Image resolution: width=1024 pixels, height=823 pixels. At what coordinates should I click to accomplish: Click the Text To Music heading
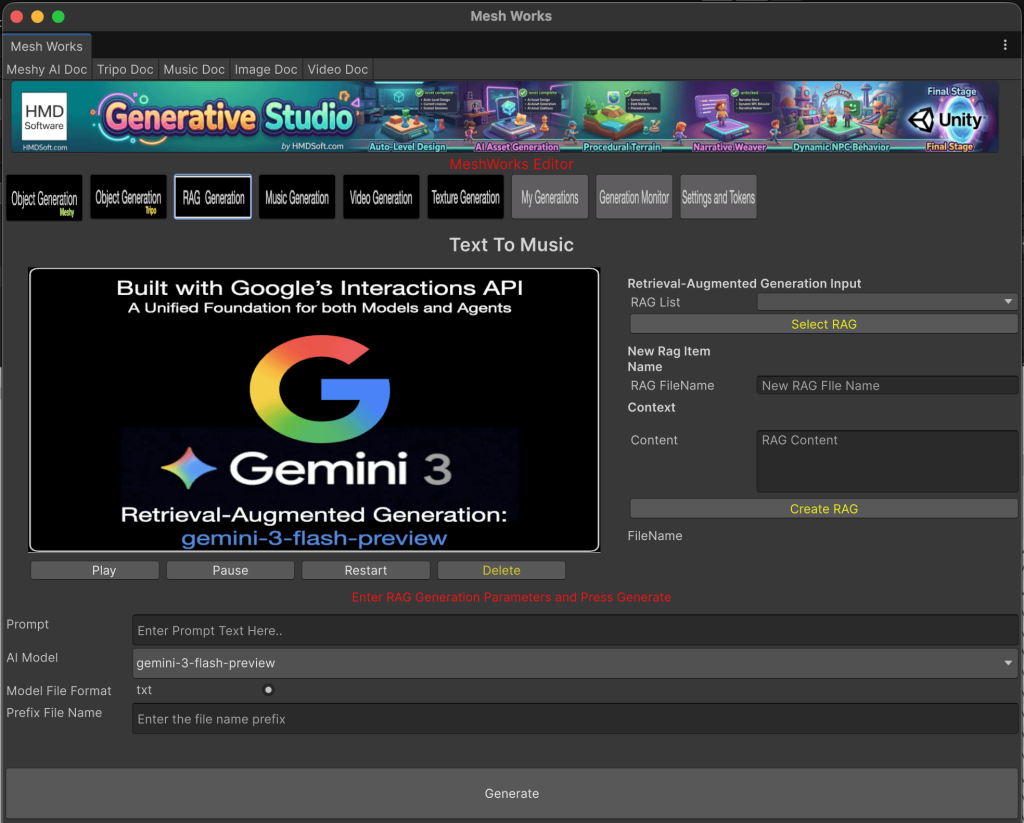click(x=511, y=245)
